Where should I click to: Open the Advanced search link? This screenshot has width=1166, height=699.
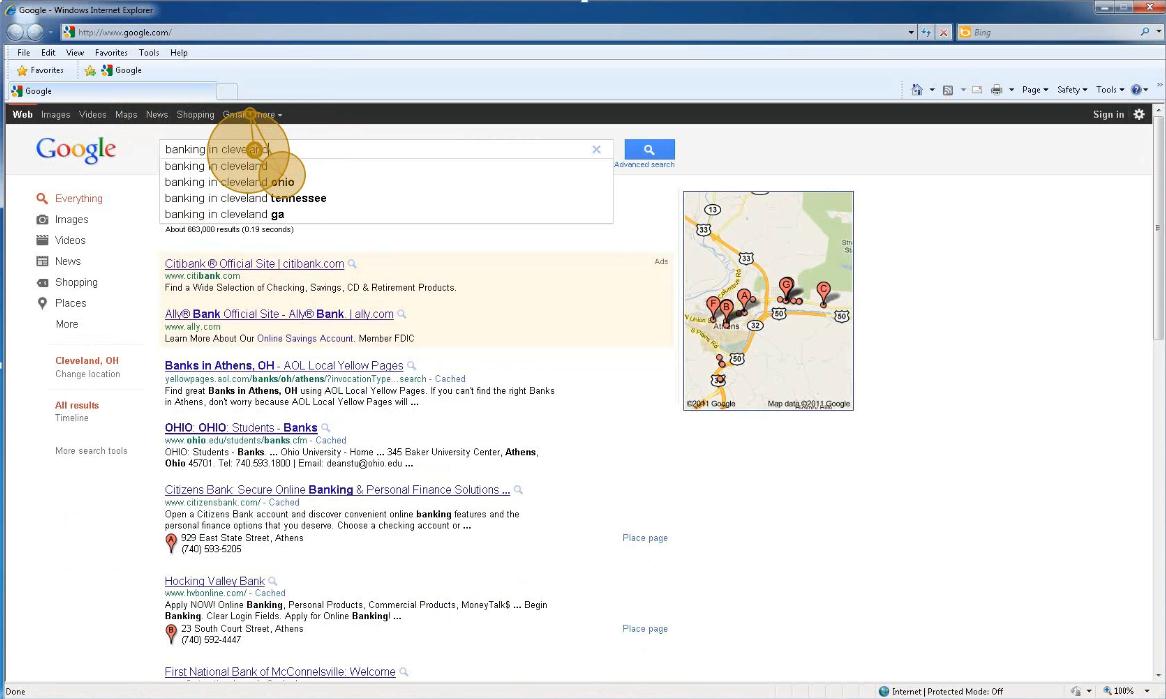(644, 164)
